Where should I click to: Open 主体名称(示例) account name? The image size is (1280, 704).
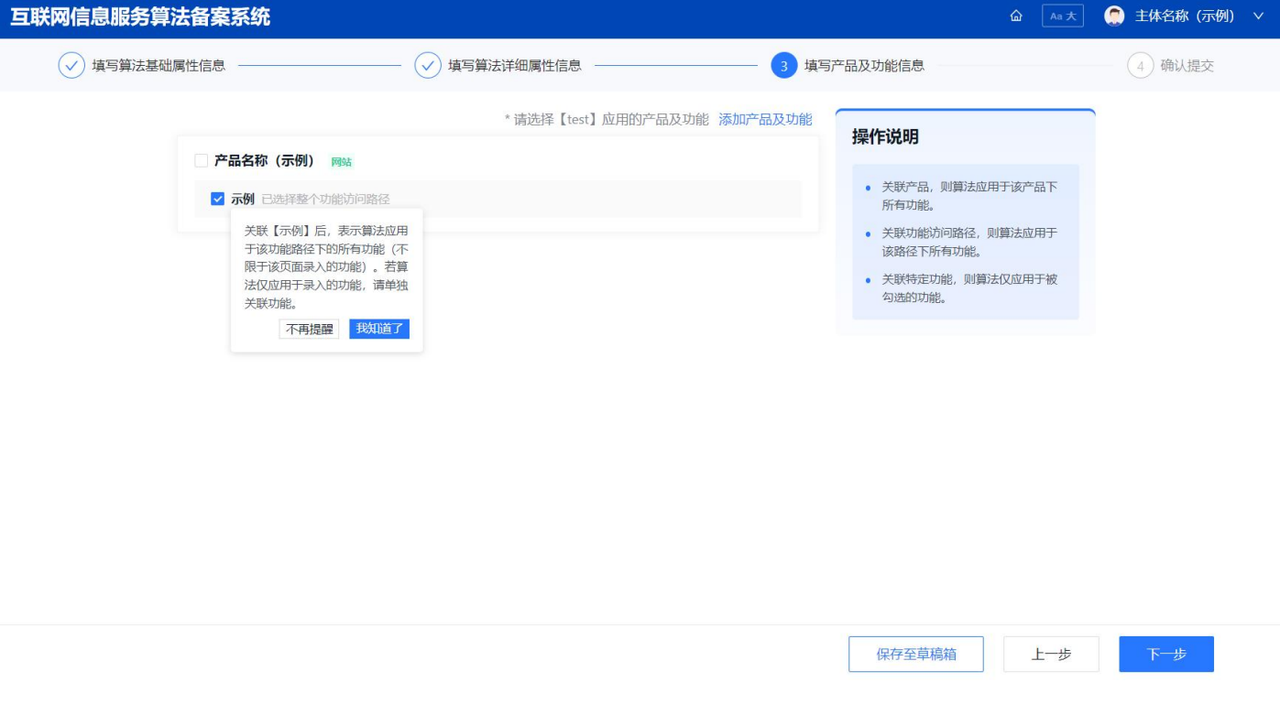[1184, 16]
